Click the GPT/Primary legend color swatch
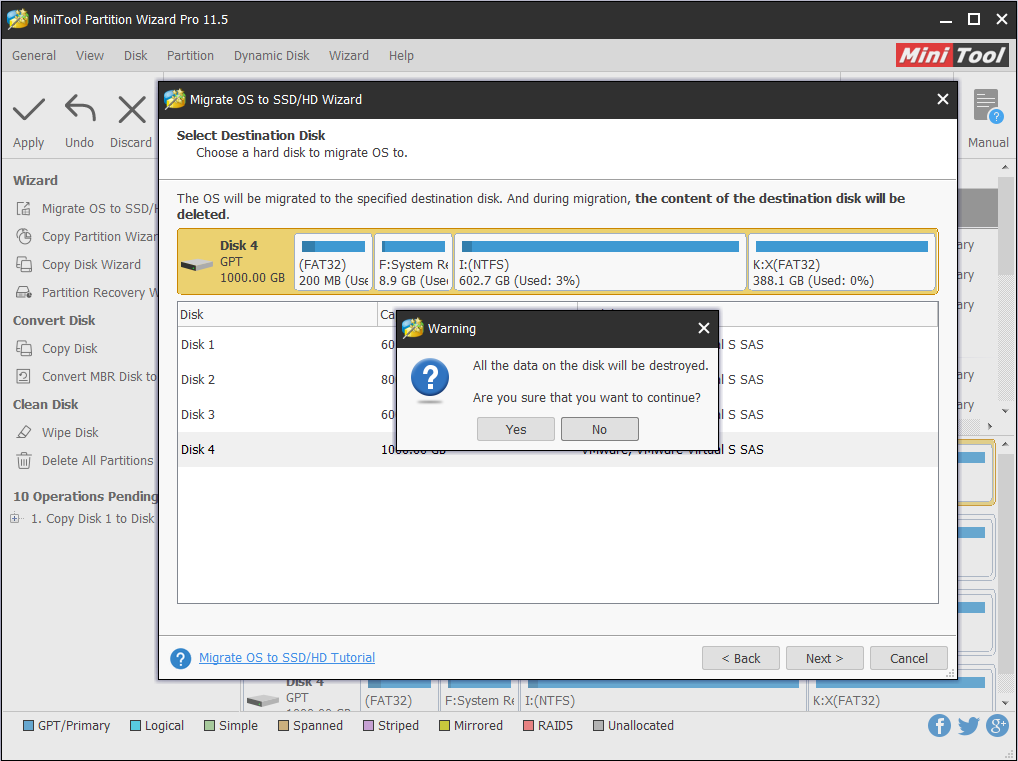Image resolution: width=1018 pixels, height=761 pixels. coord(28,726)
